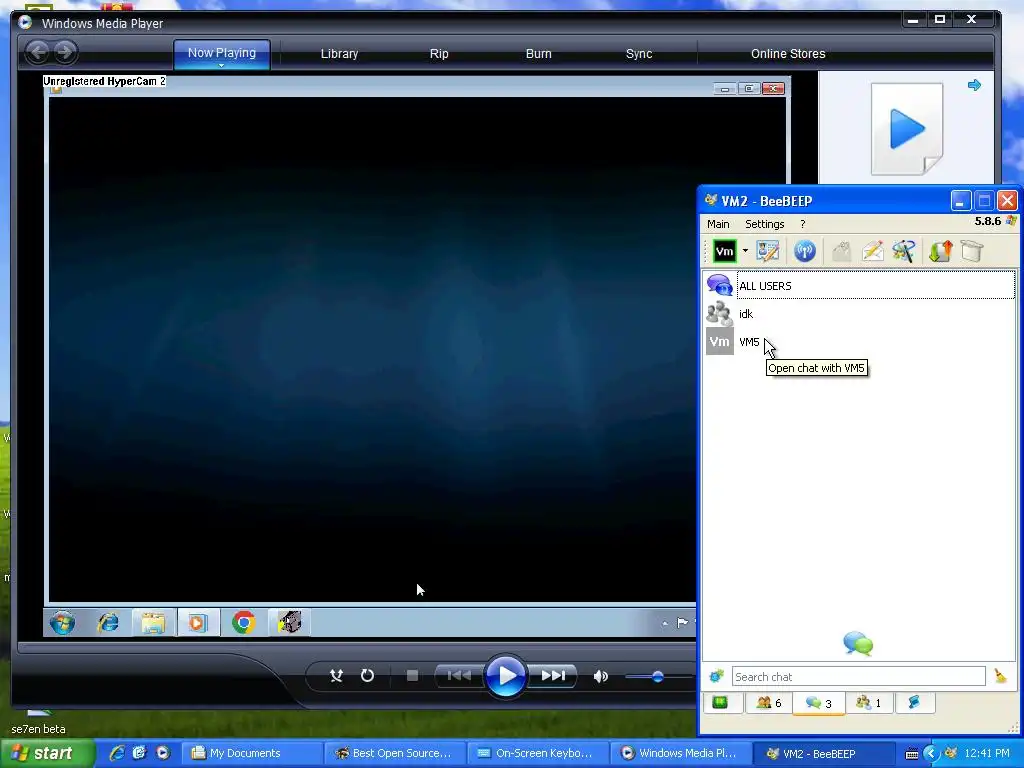Click the action center flag in the video

pos(682,622)
